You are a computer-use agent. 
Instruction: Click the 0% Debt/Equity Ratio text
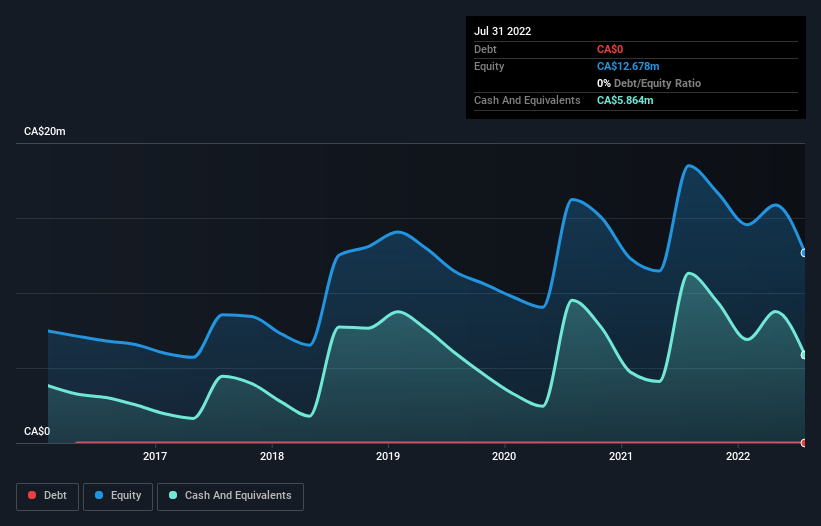tap(649, 83)
